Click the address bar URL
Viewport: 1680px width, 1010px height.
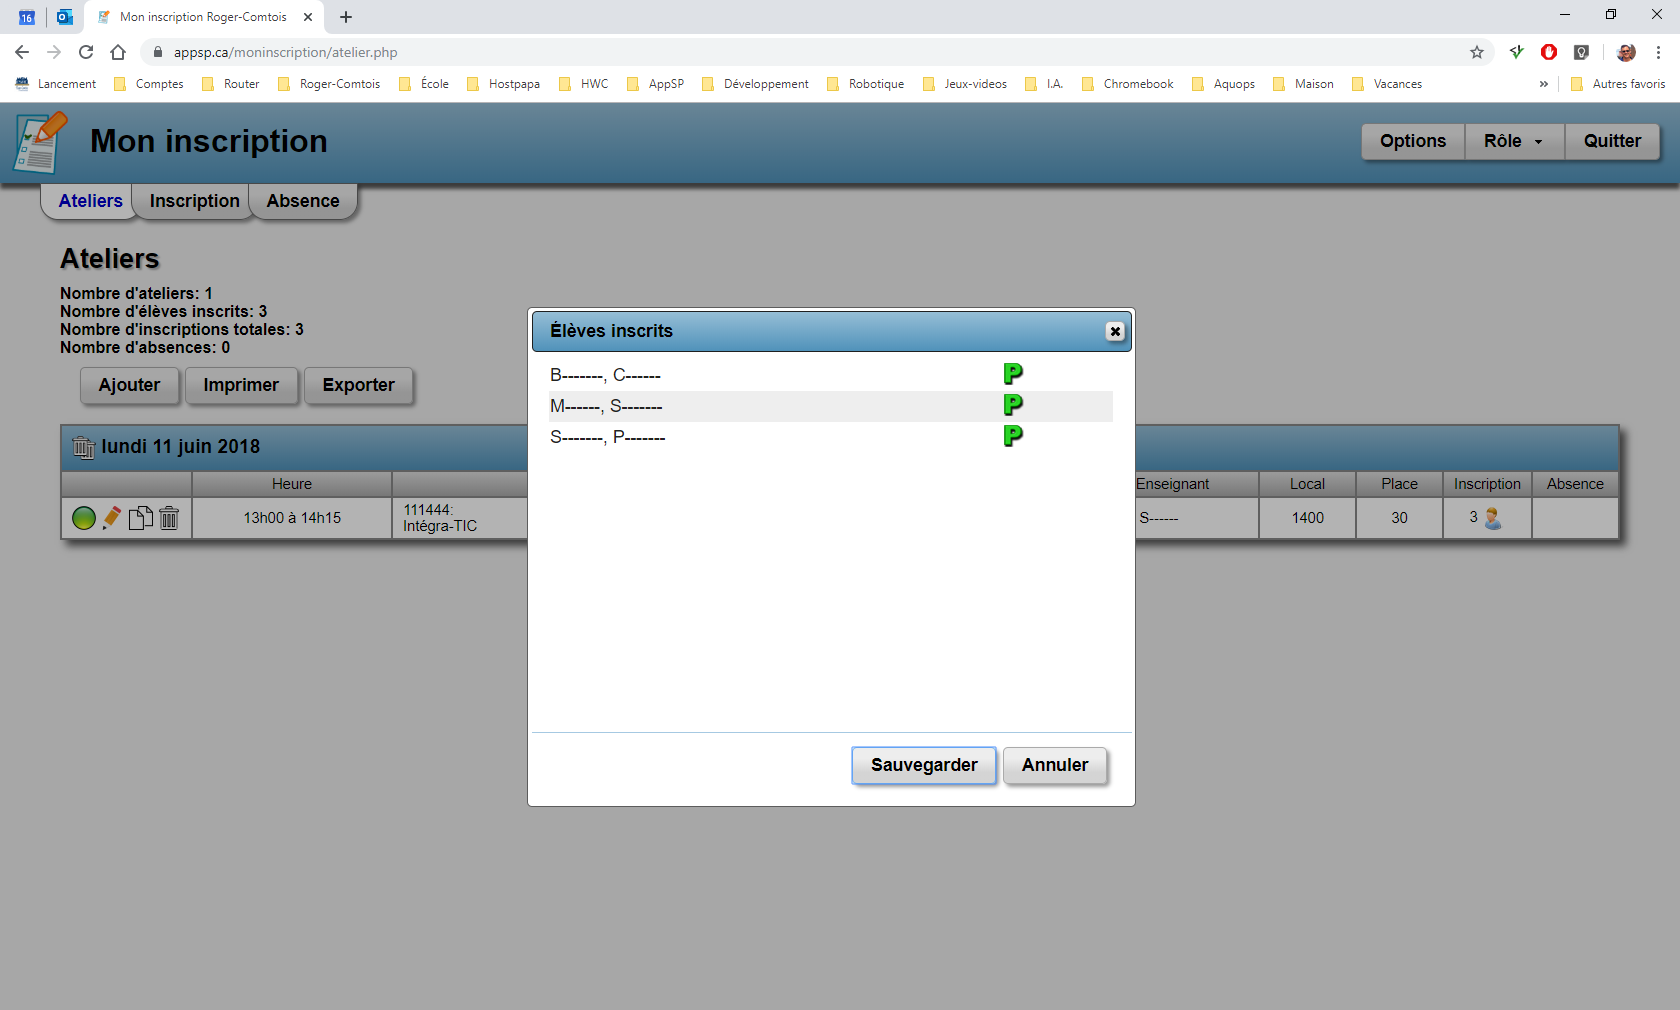pyautogui.click(x=285, y=52)
